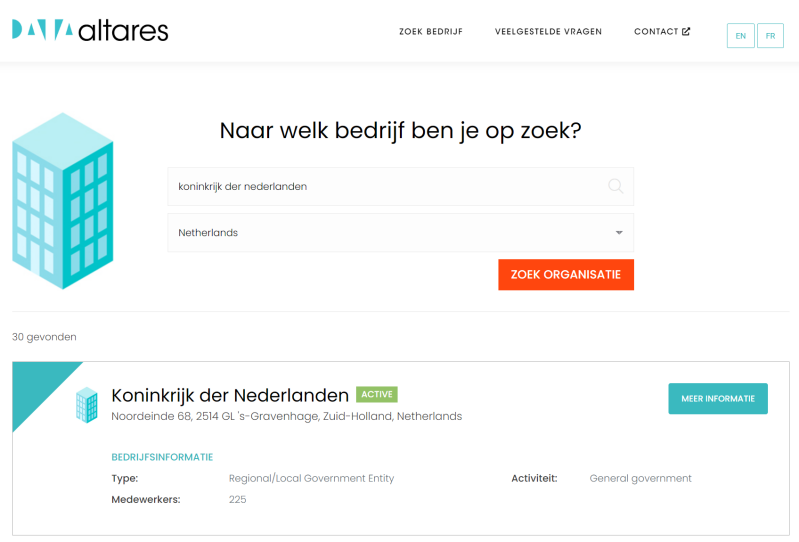Click Meer Informatie for Koninkrijk der Nederlanden
This screenshot has height=542, width=799.
pyautogui.click(x=718, y=398)
